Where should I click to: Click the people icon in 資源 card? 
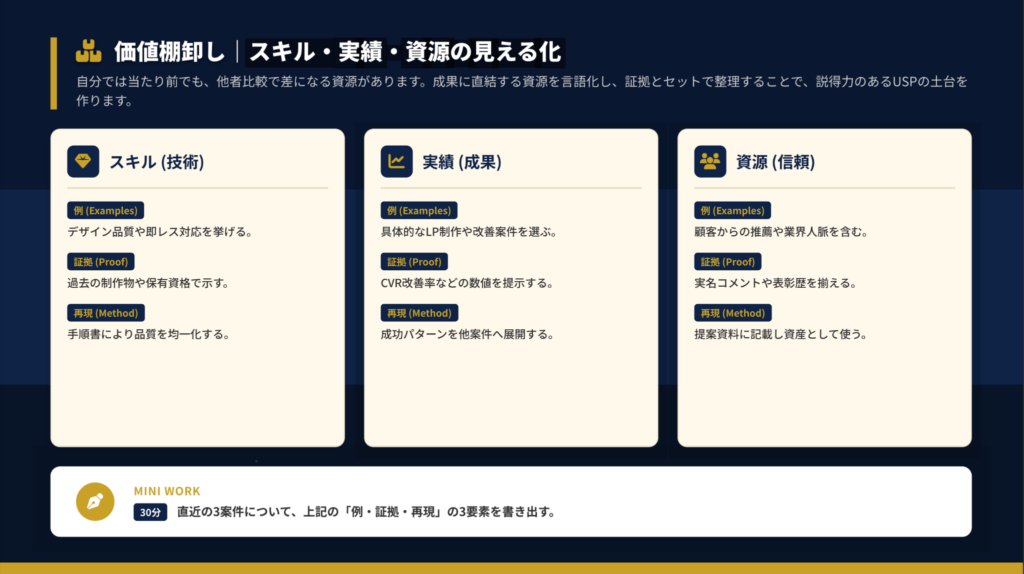click(x=710, y=162)
